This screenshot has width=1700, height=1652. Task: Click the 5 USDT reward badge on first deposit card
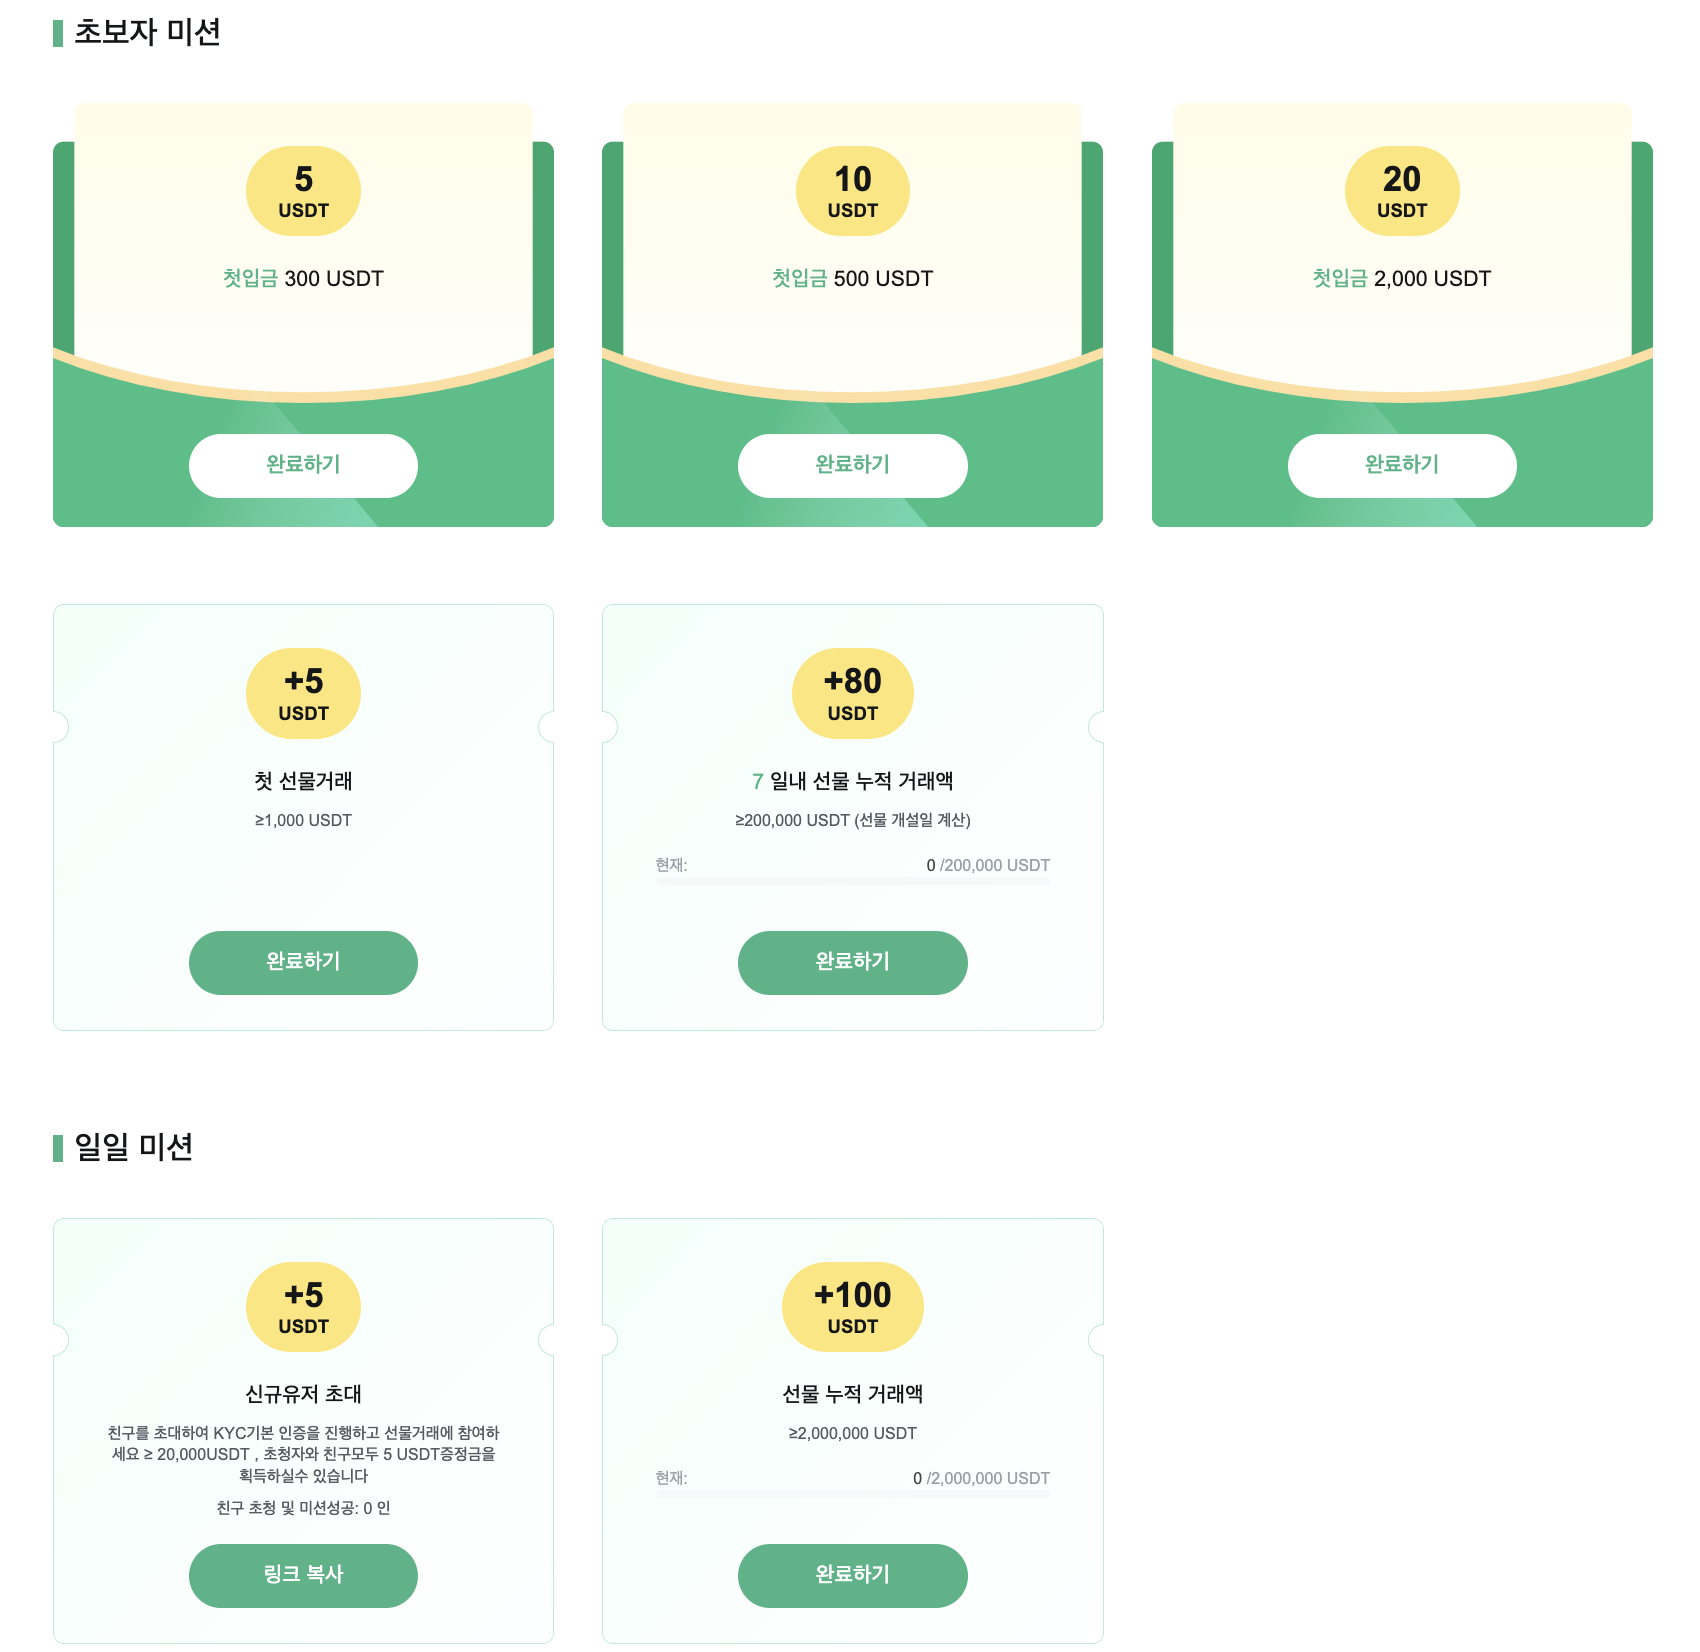(303, 190)
